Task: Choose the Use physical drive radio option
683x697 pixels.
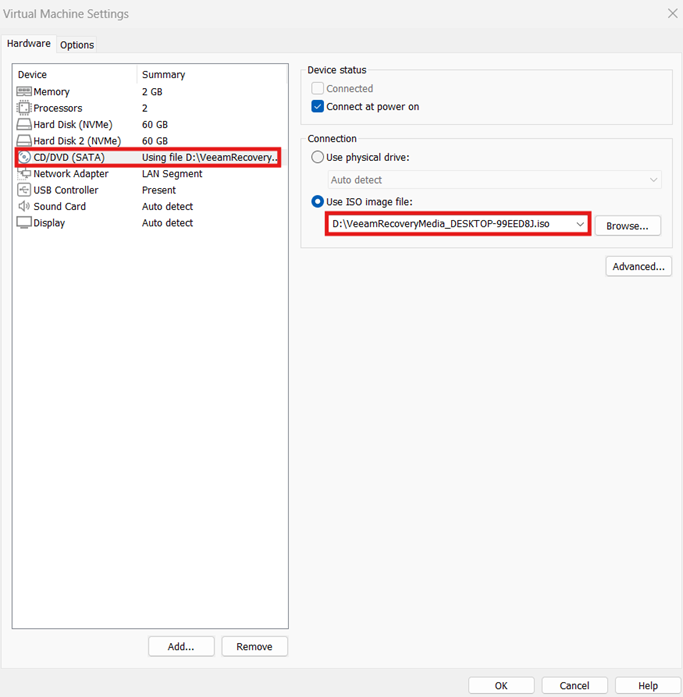Action: 318,158
